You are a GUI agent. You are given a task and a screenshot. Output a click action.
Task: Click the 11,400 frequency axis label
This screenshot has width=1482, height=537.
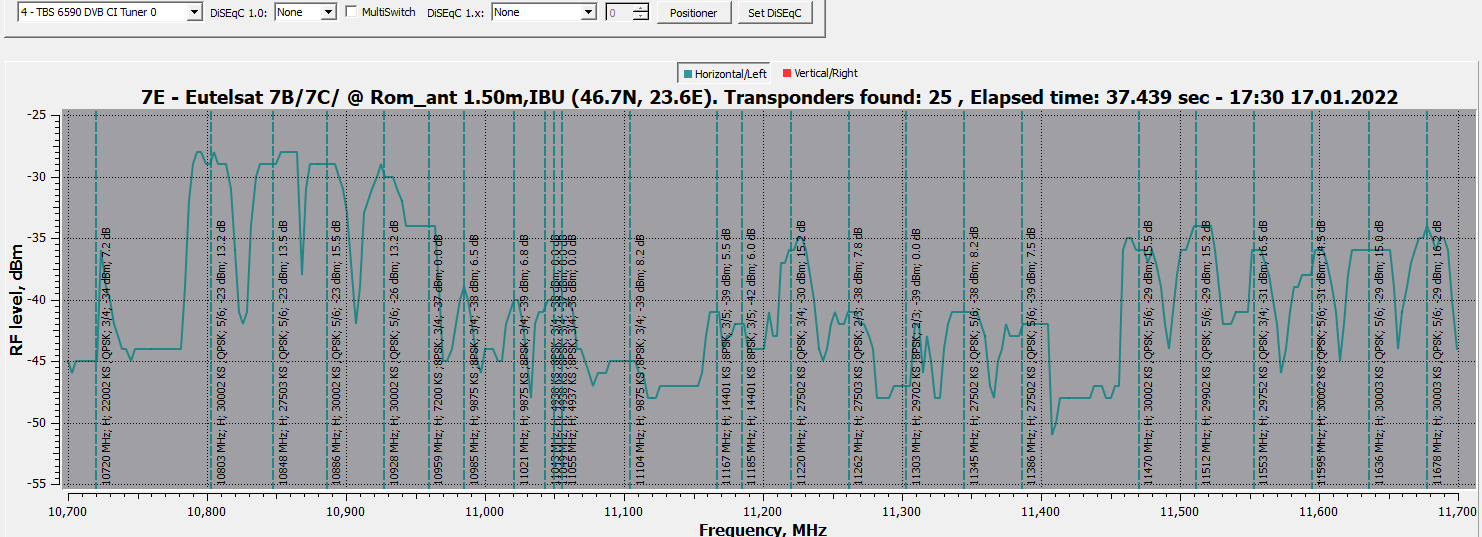point(1041,510)
